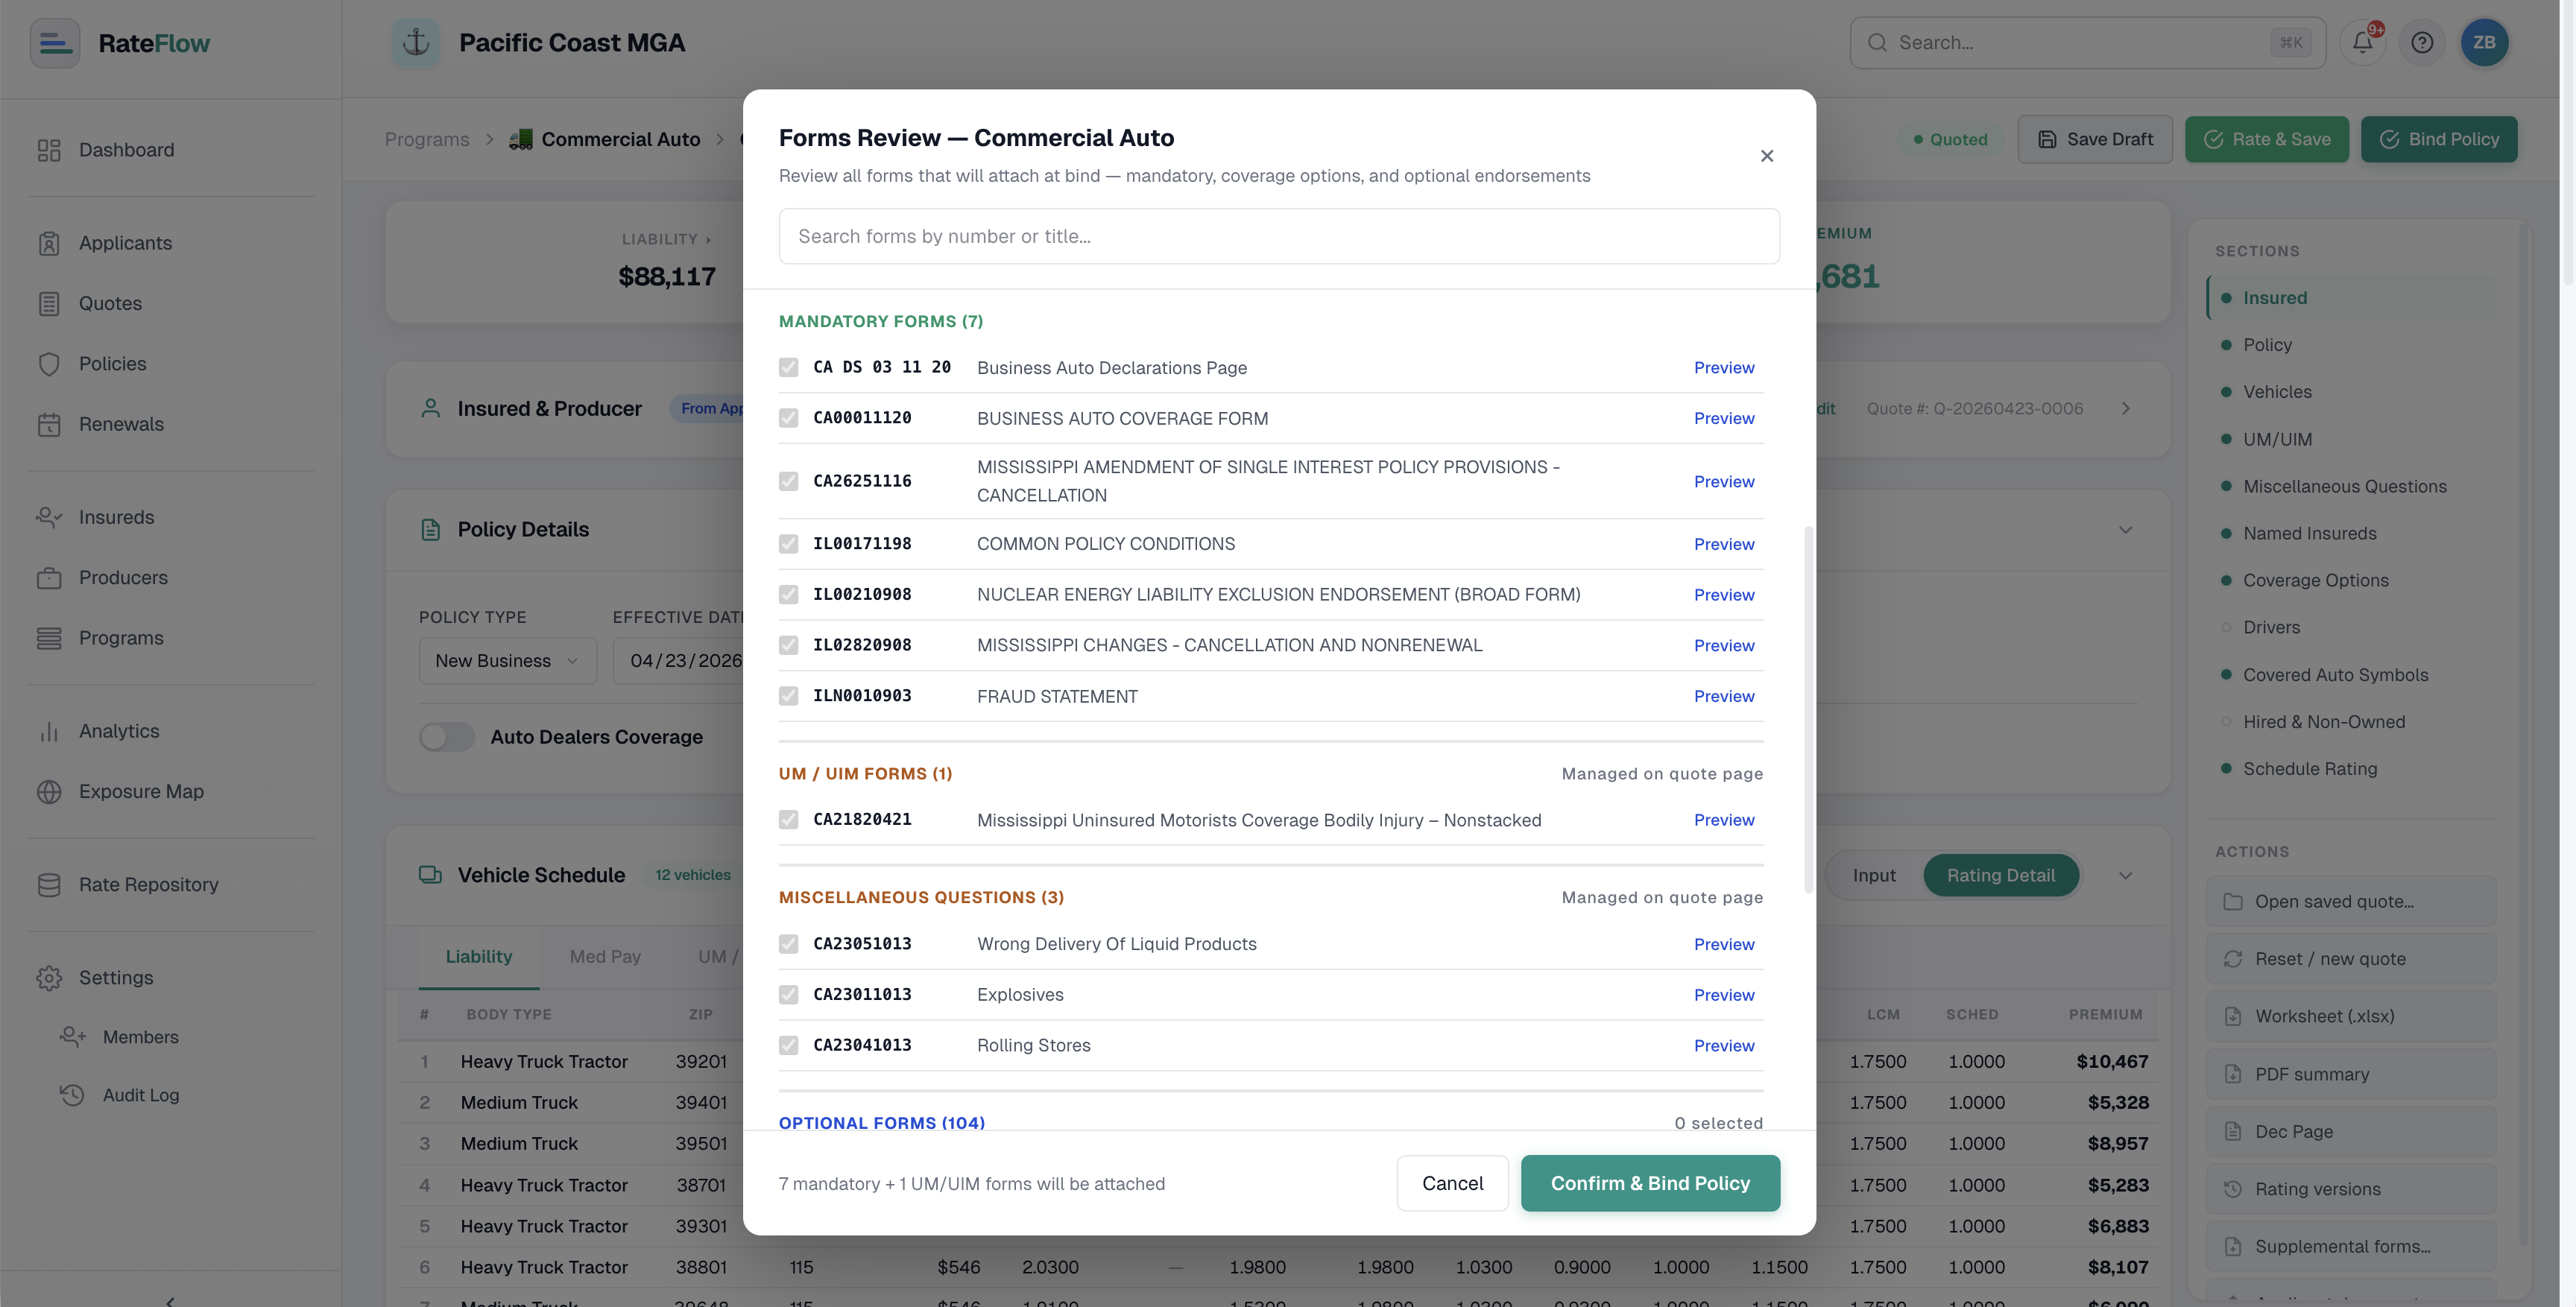Click Confirm & Bind Policy button
The image size is (2576, 1307).
pyautogui.click(x=1650, y=1184)
